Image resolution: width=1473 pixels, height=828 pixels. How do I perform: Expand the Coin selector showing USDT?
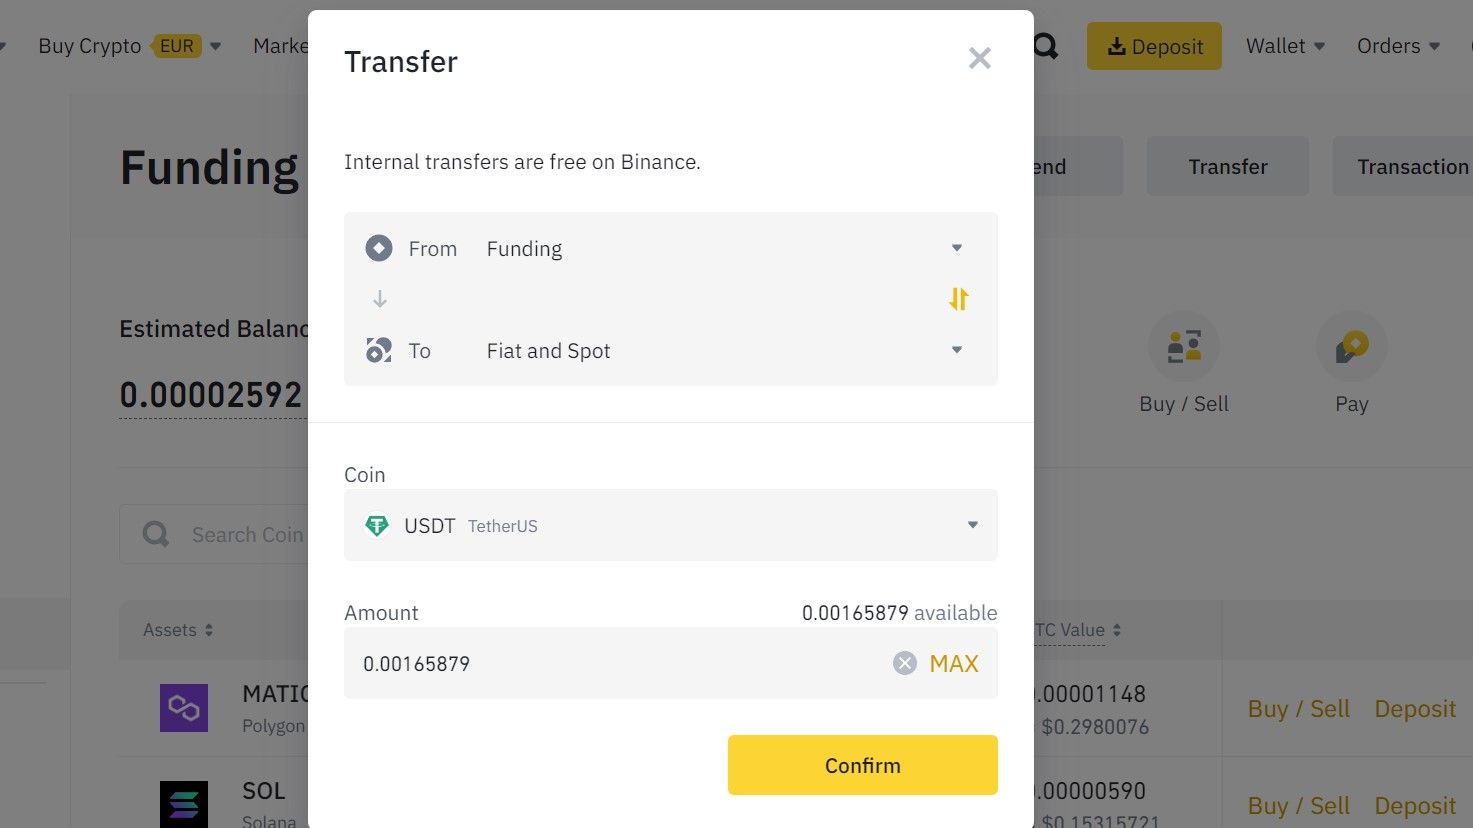click(x=971, y=524)
